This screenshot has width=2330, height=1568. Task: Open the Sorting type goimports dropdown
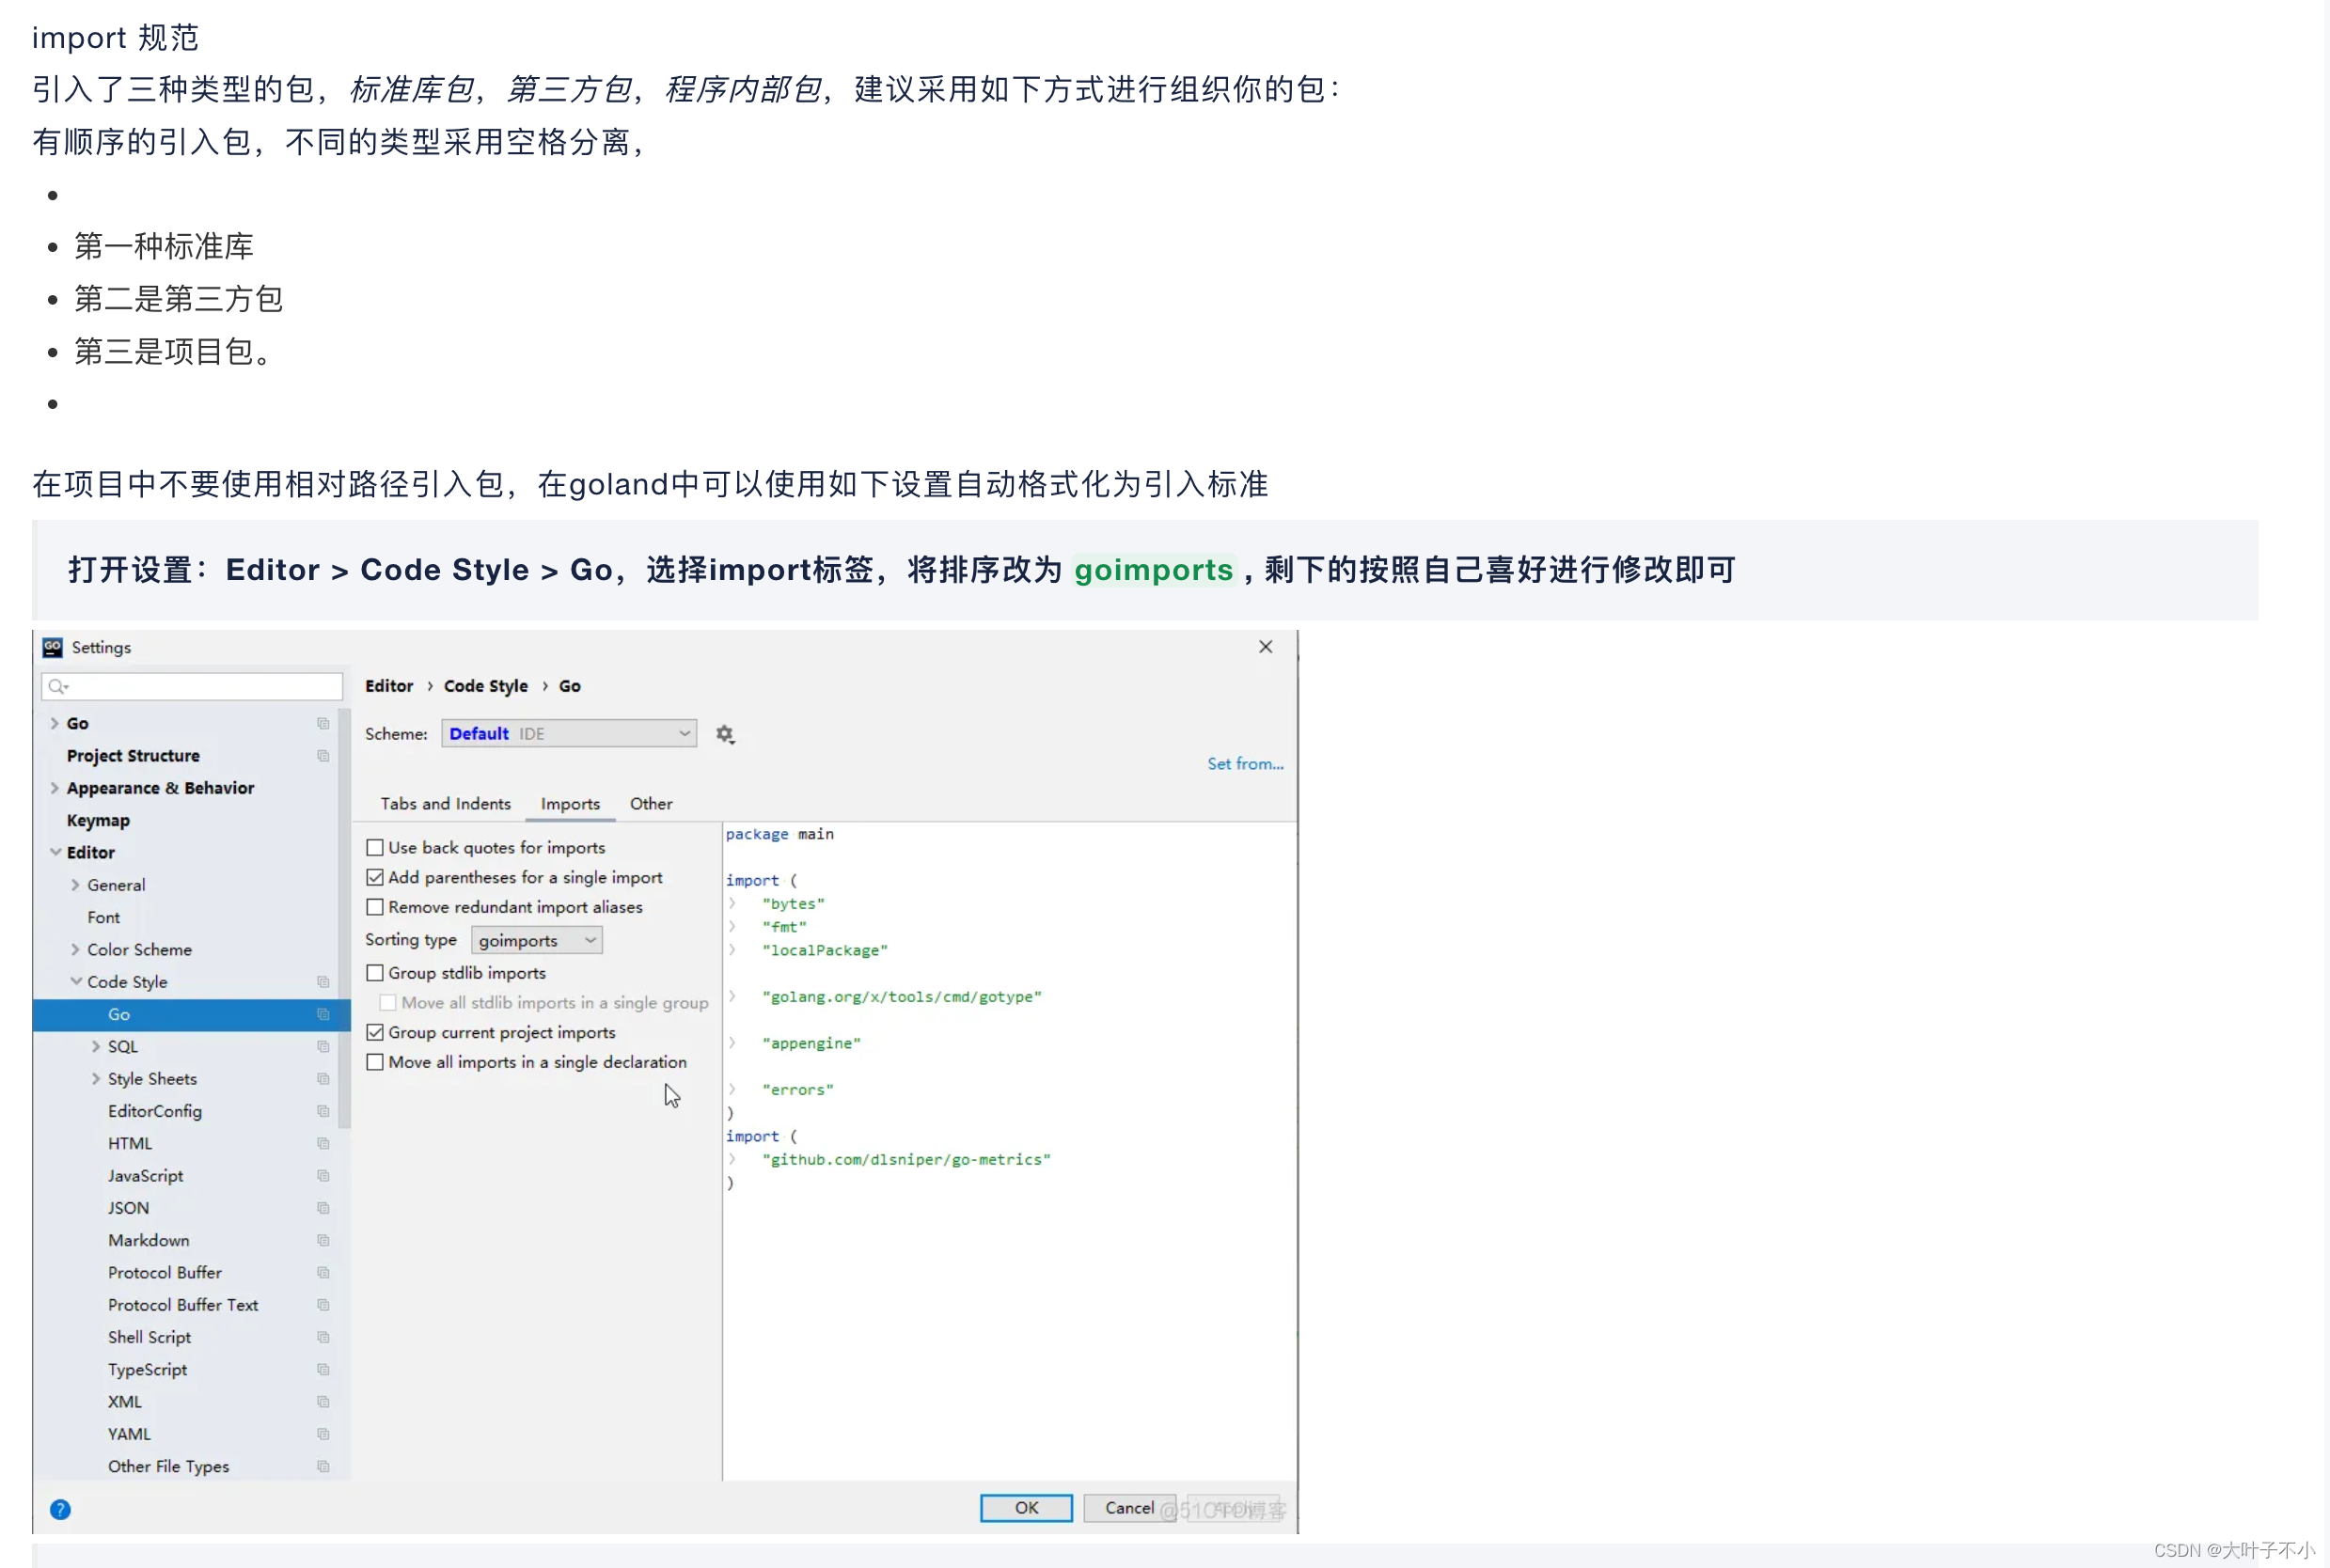click(x=537, y=939)
